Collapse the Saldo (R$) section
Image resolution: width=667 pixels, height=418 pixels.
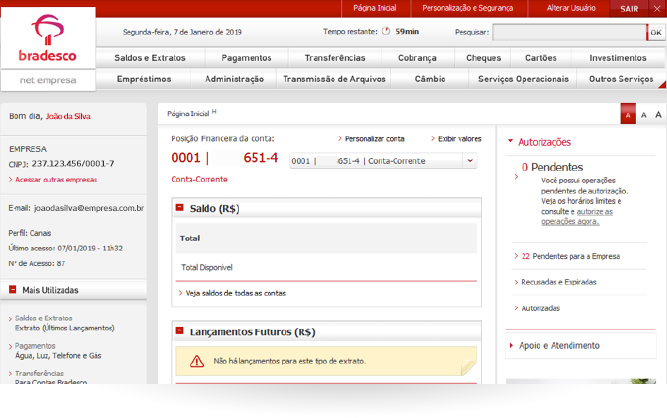[180, 209]
